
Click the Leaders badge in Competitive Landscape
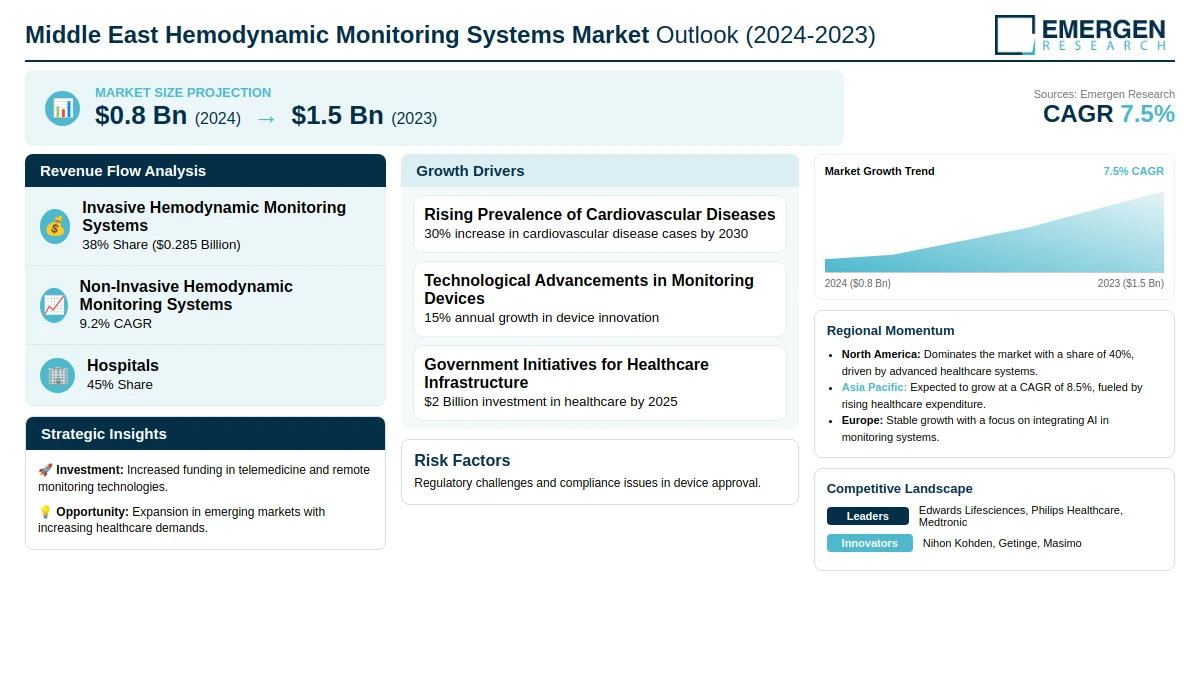(867, 516)
